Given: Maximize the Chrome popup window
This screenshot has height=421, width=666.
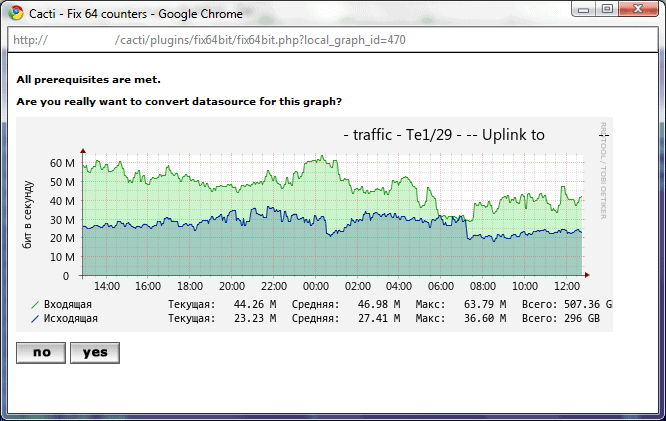Looking at the screenshot, I should pyautogui.click(x=607, y=9).
